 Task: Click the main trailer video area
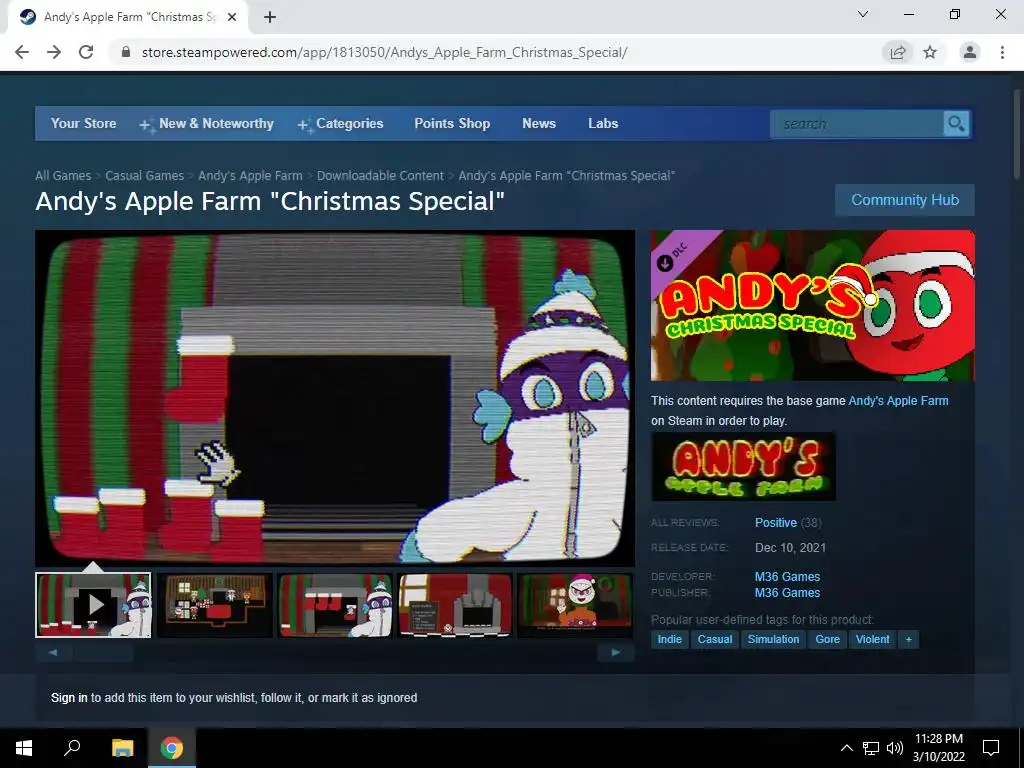click(x=335, y=398)
